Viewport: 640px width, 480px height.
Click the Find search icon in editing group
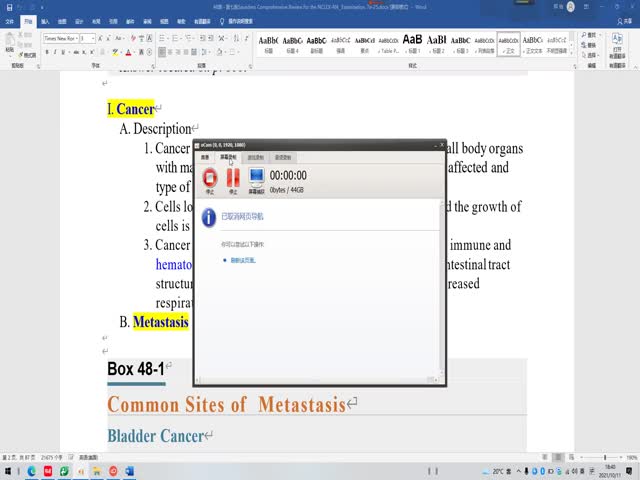pyautogui.click(x=585, y=34)
